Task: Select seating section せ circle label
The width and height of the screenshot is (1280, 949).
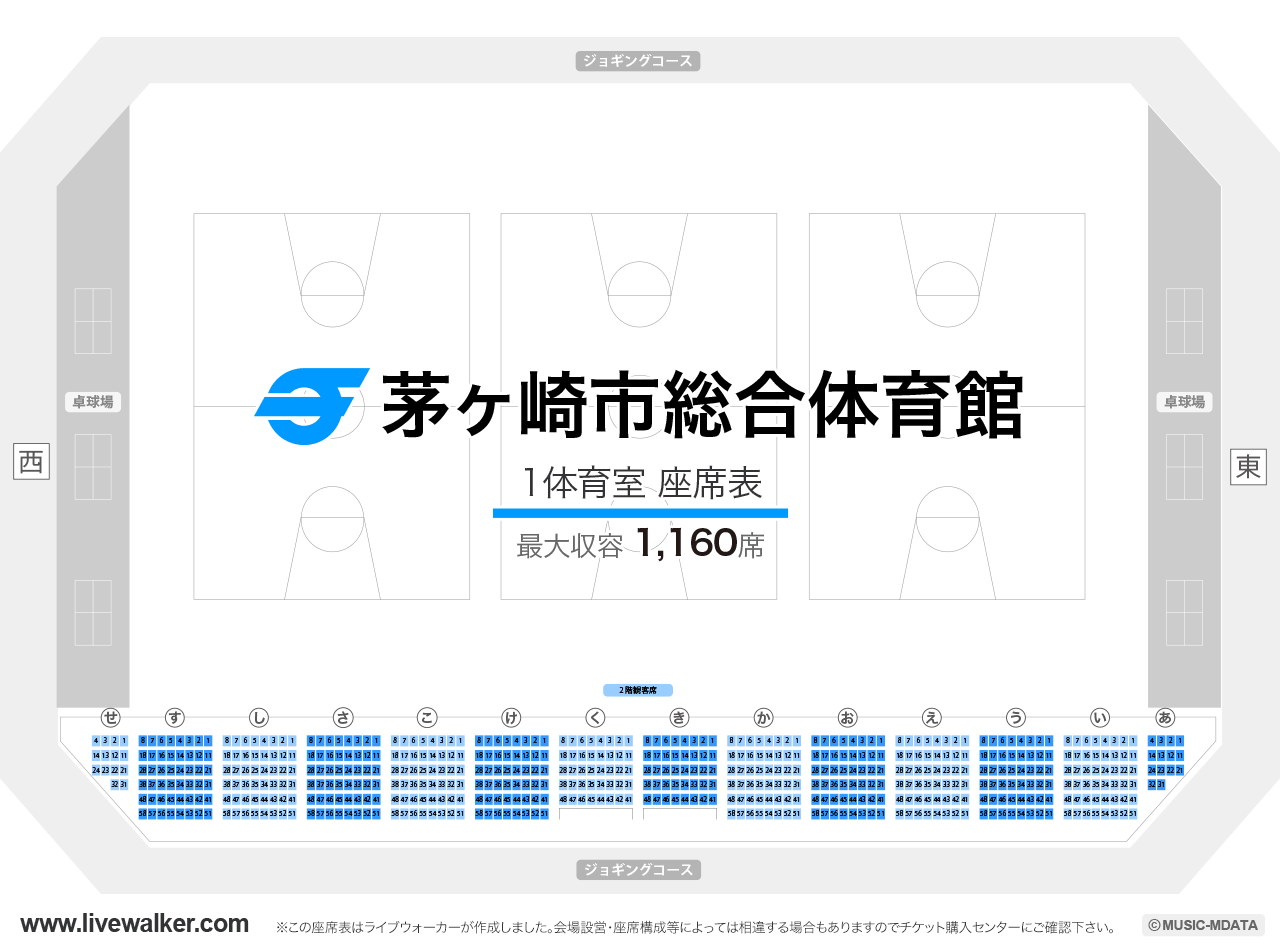Action: pos(111,717)
